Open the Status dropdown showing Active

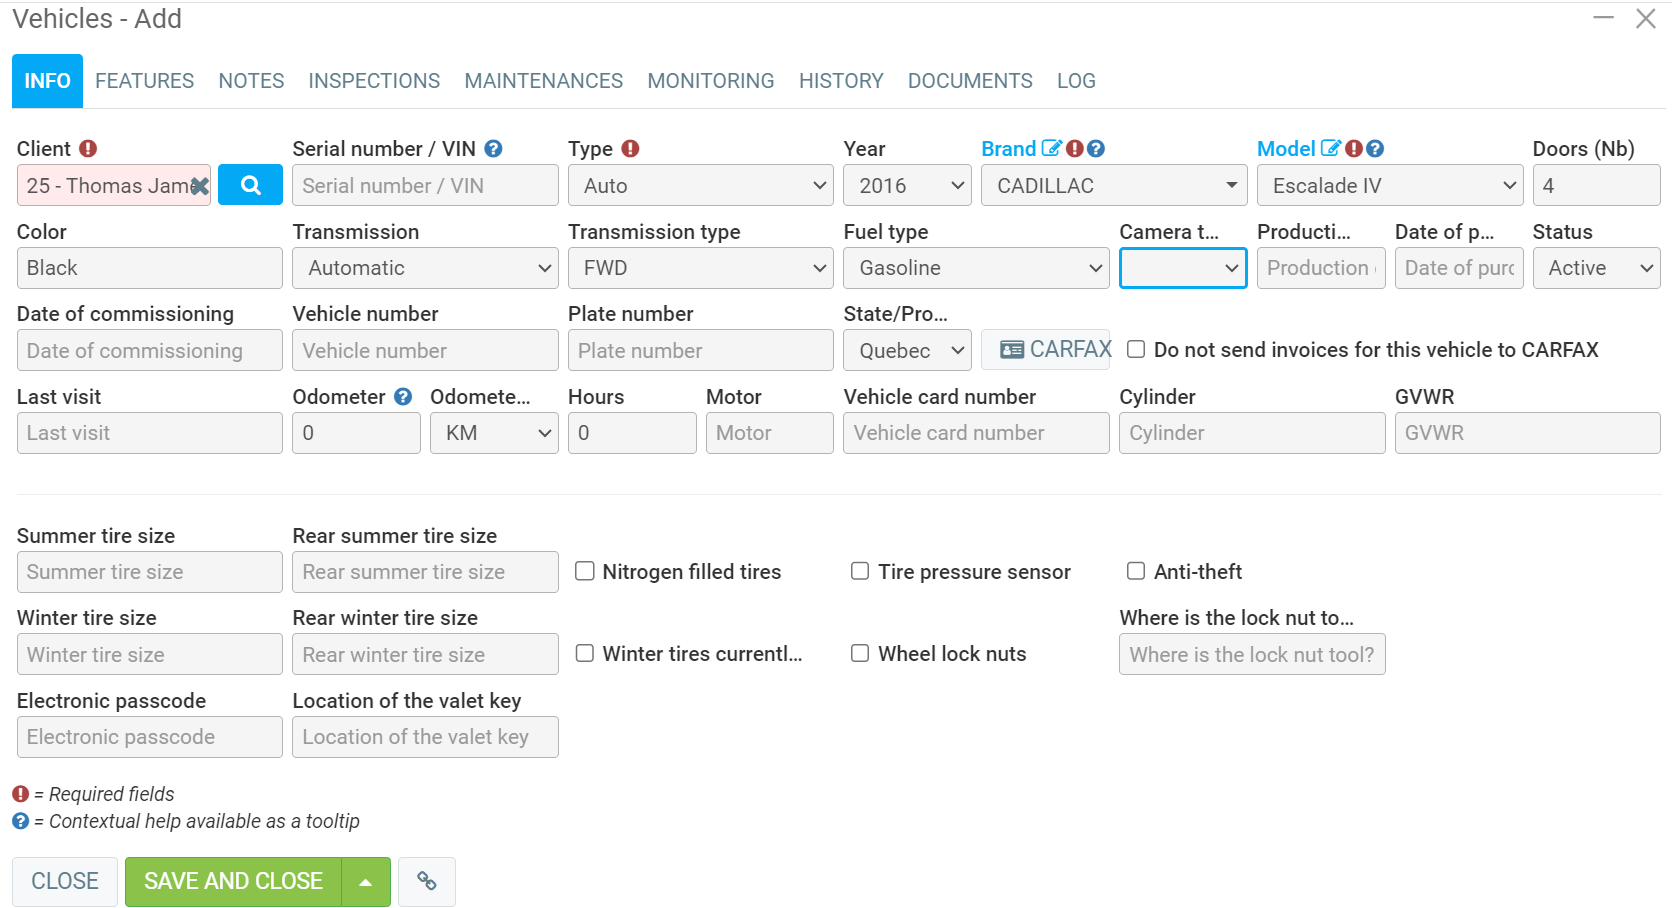[1596, 268]
